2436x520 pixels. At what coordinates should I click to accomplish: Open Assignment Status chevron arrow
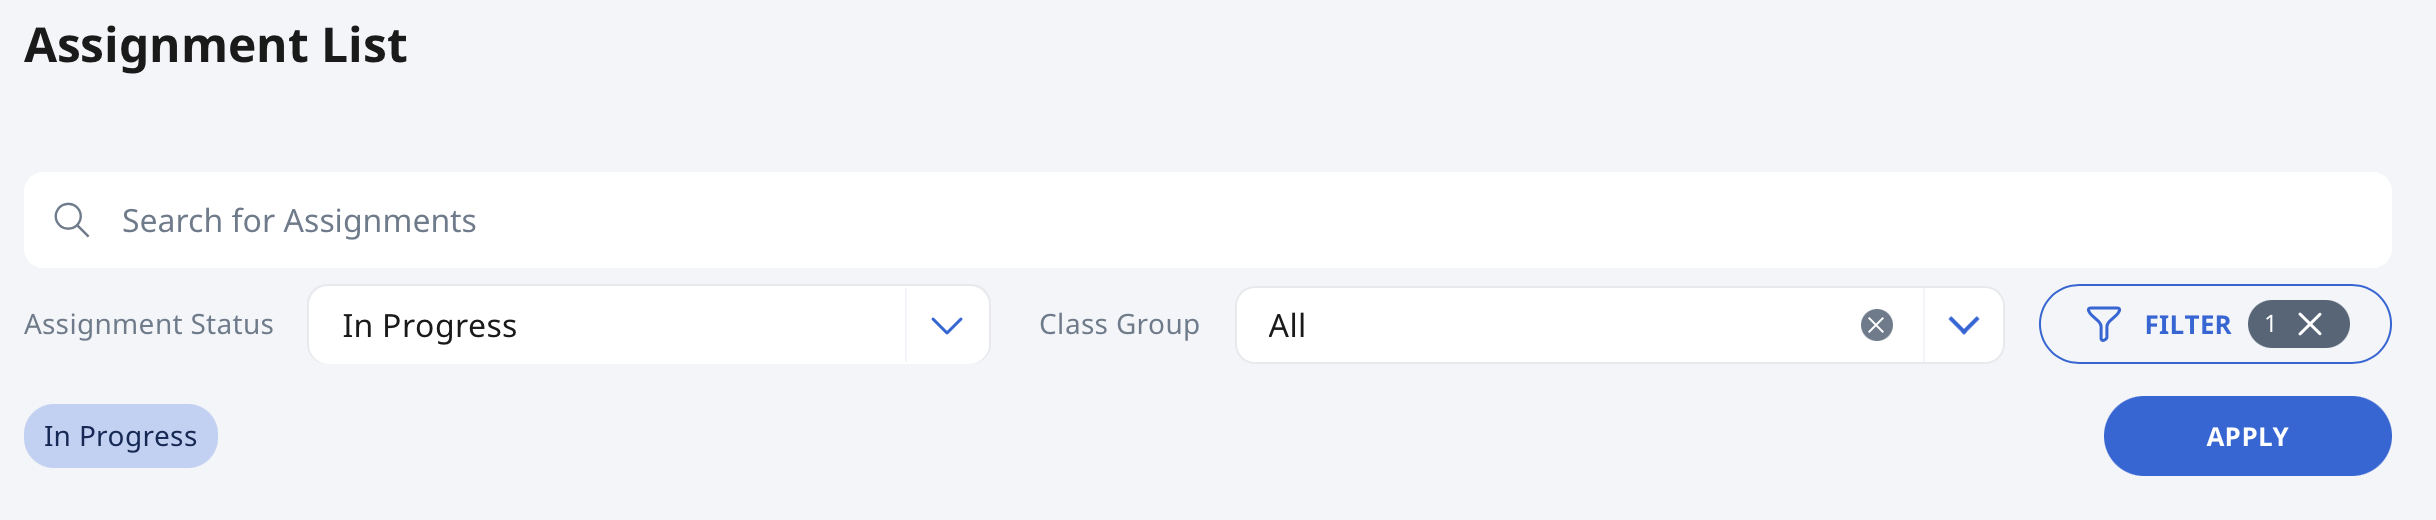[x=946, y=325]
